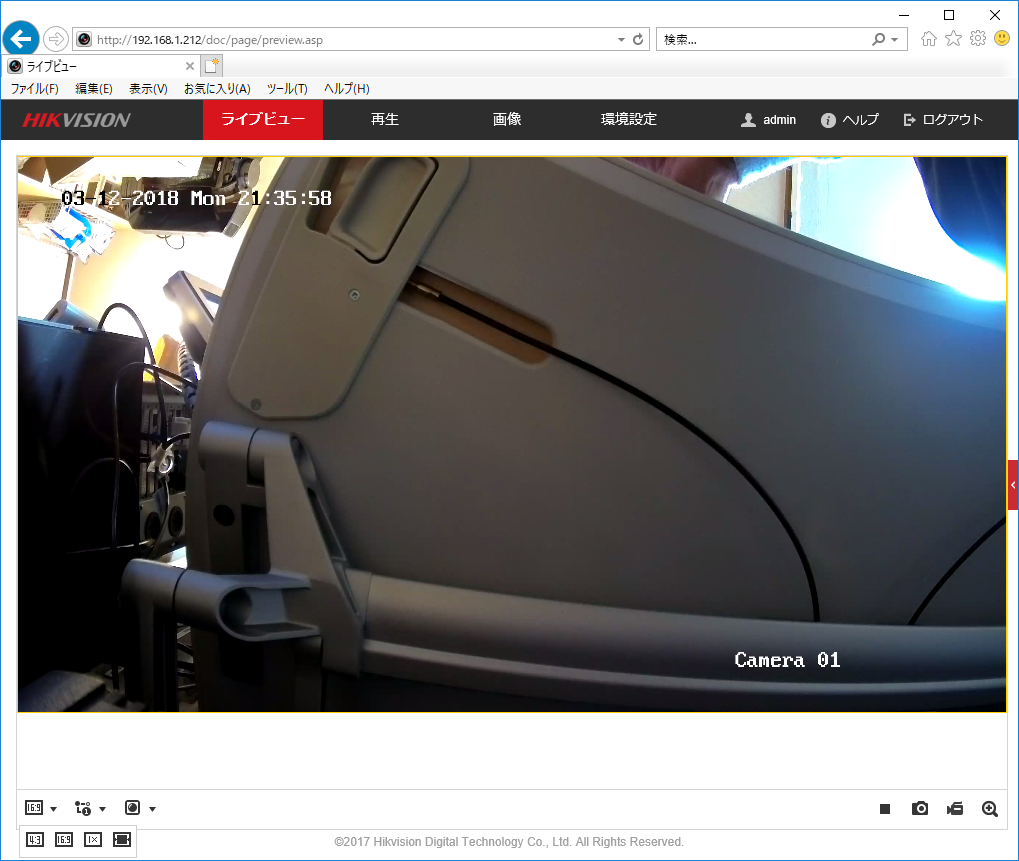Open the お気に入り(A) favorites menu
The width and height of the screenshot is (1019, 861).
(x=217, y=89)
